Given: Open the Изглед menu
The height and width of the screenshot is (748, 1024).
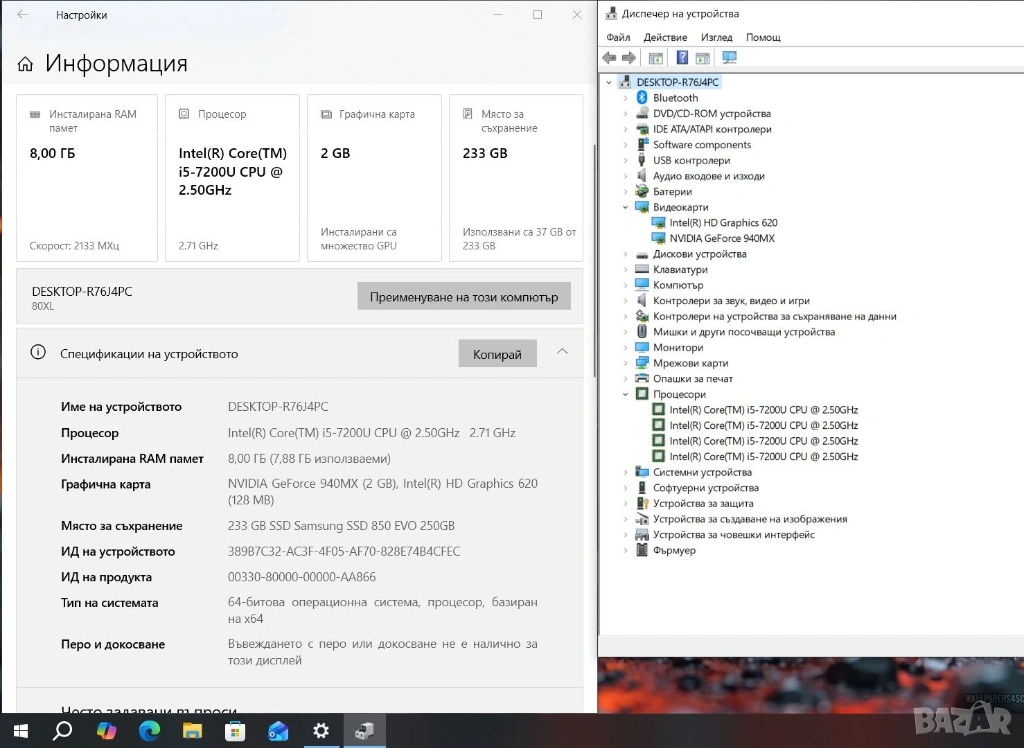Looking at the screenshot, I should pyautogui.click(x=716, y=37).
